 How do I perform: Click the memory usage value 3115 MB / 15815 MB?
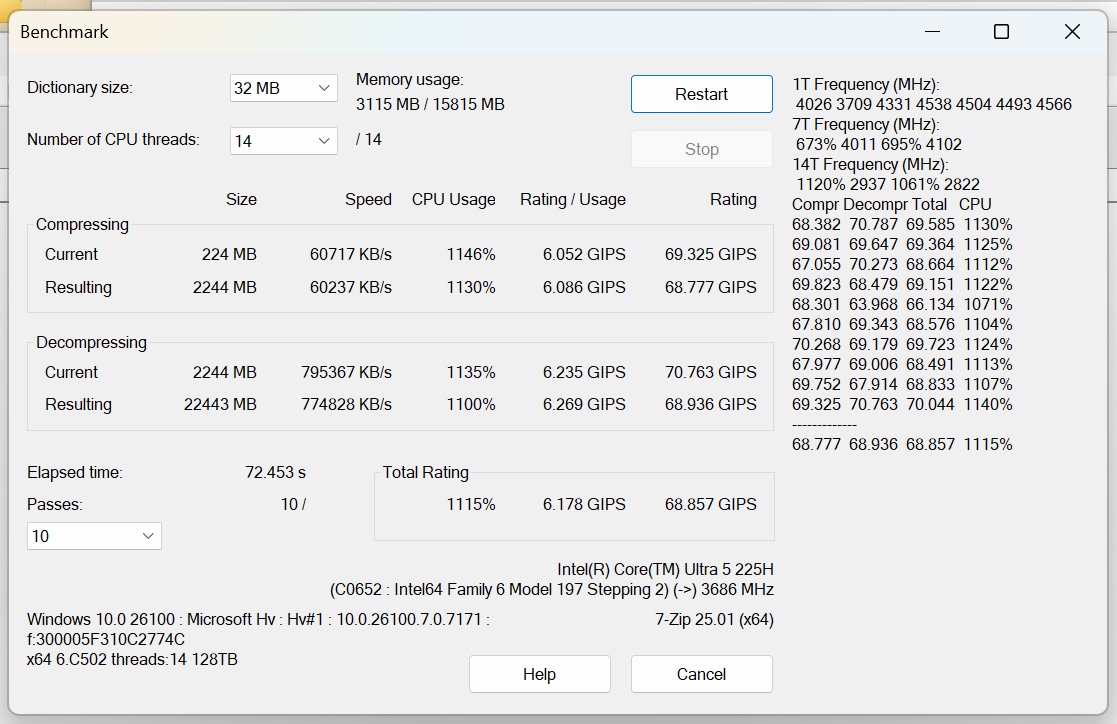(x=430, y=104)
